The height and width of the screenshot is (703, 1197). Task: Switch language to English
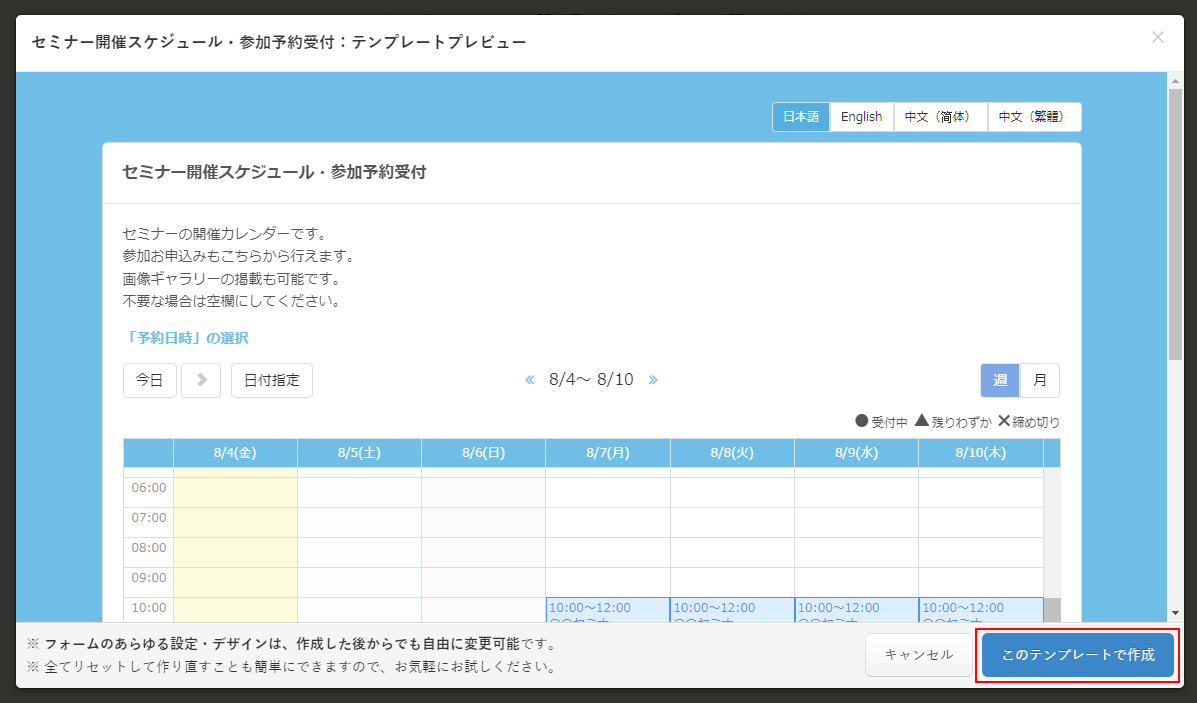[861, 117]
